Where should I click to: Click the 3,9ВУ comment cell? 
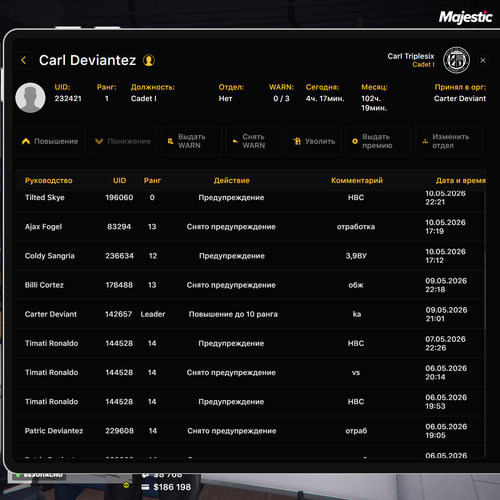[x=356, y=256]
